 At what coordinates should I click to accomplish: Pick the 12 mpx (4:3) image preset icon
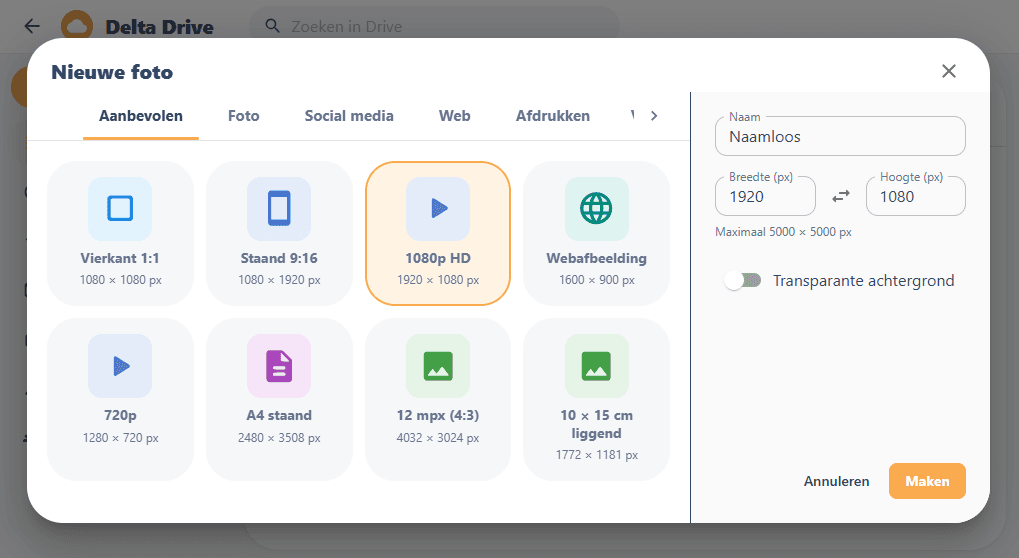pos(438,366)
